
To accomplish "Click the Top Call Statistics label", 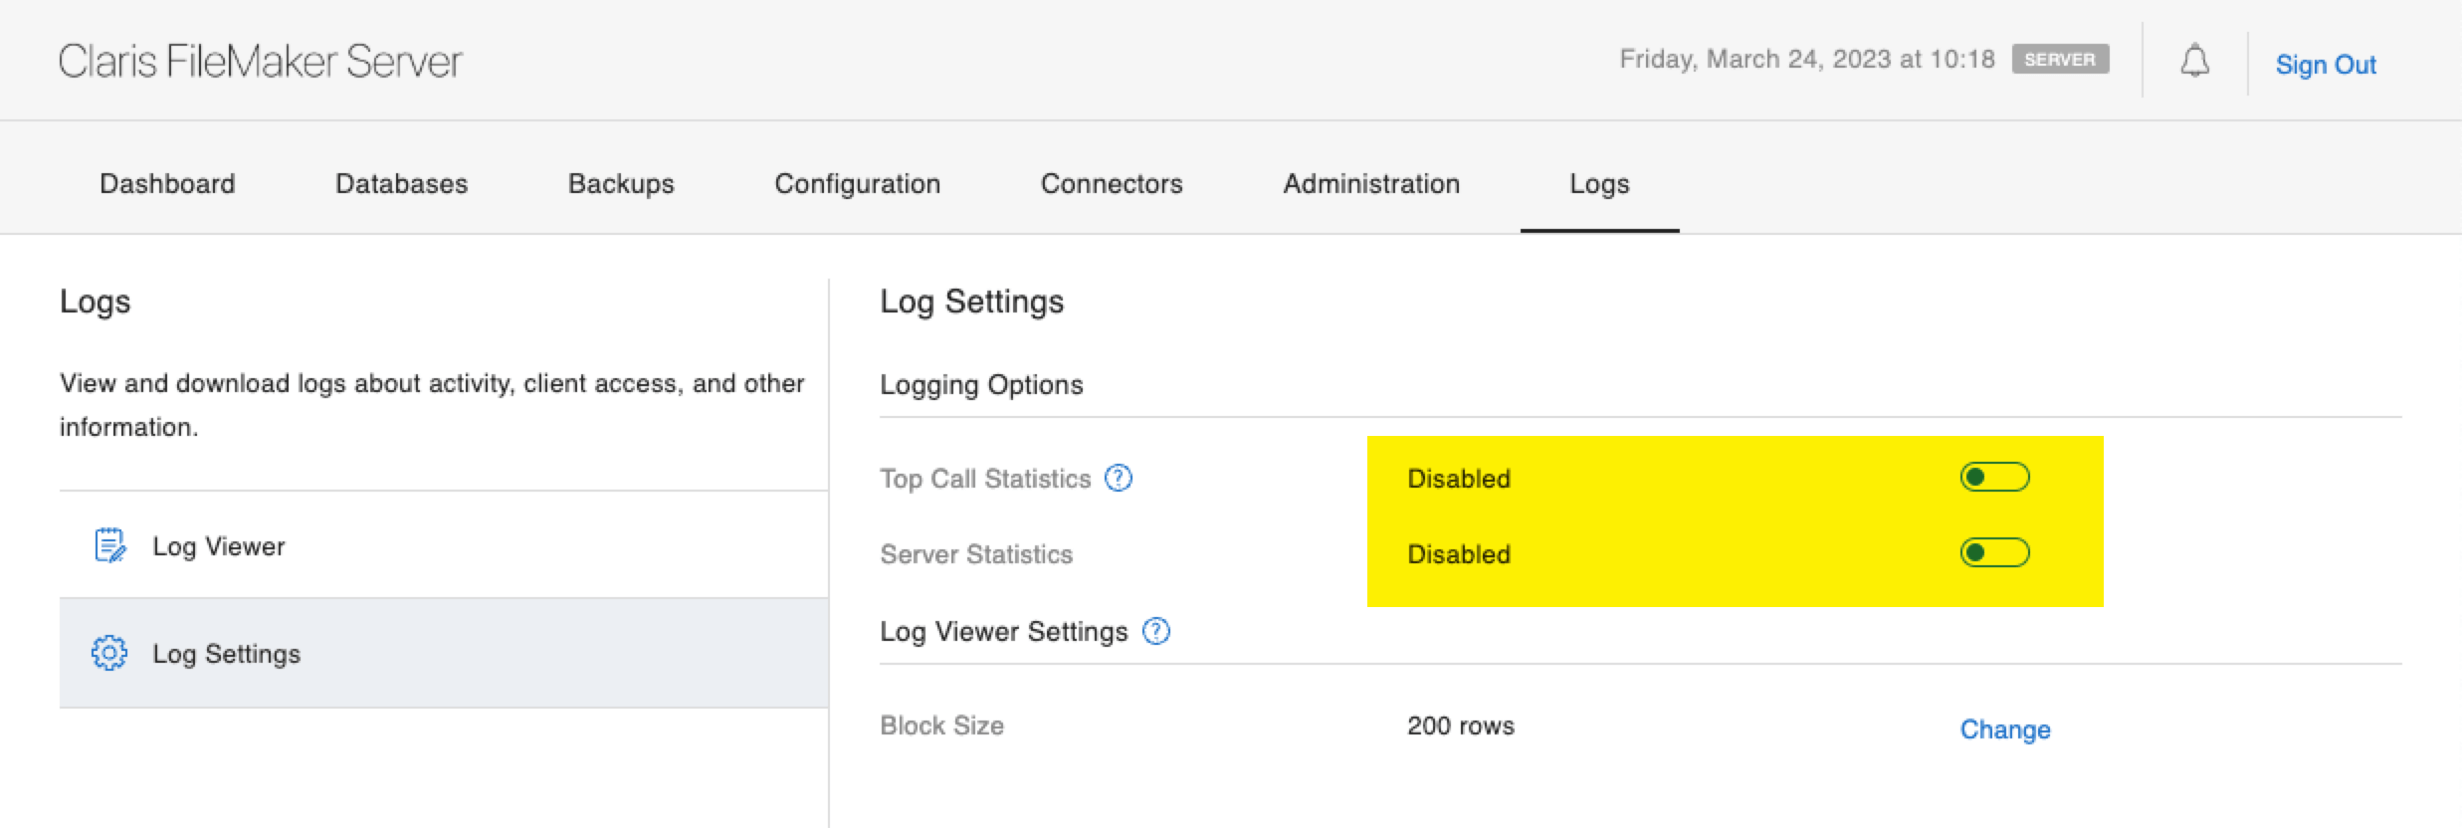I will [x=985, y=478].
